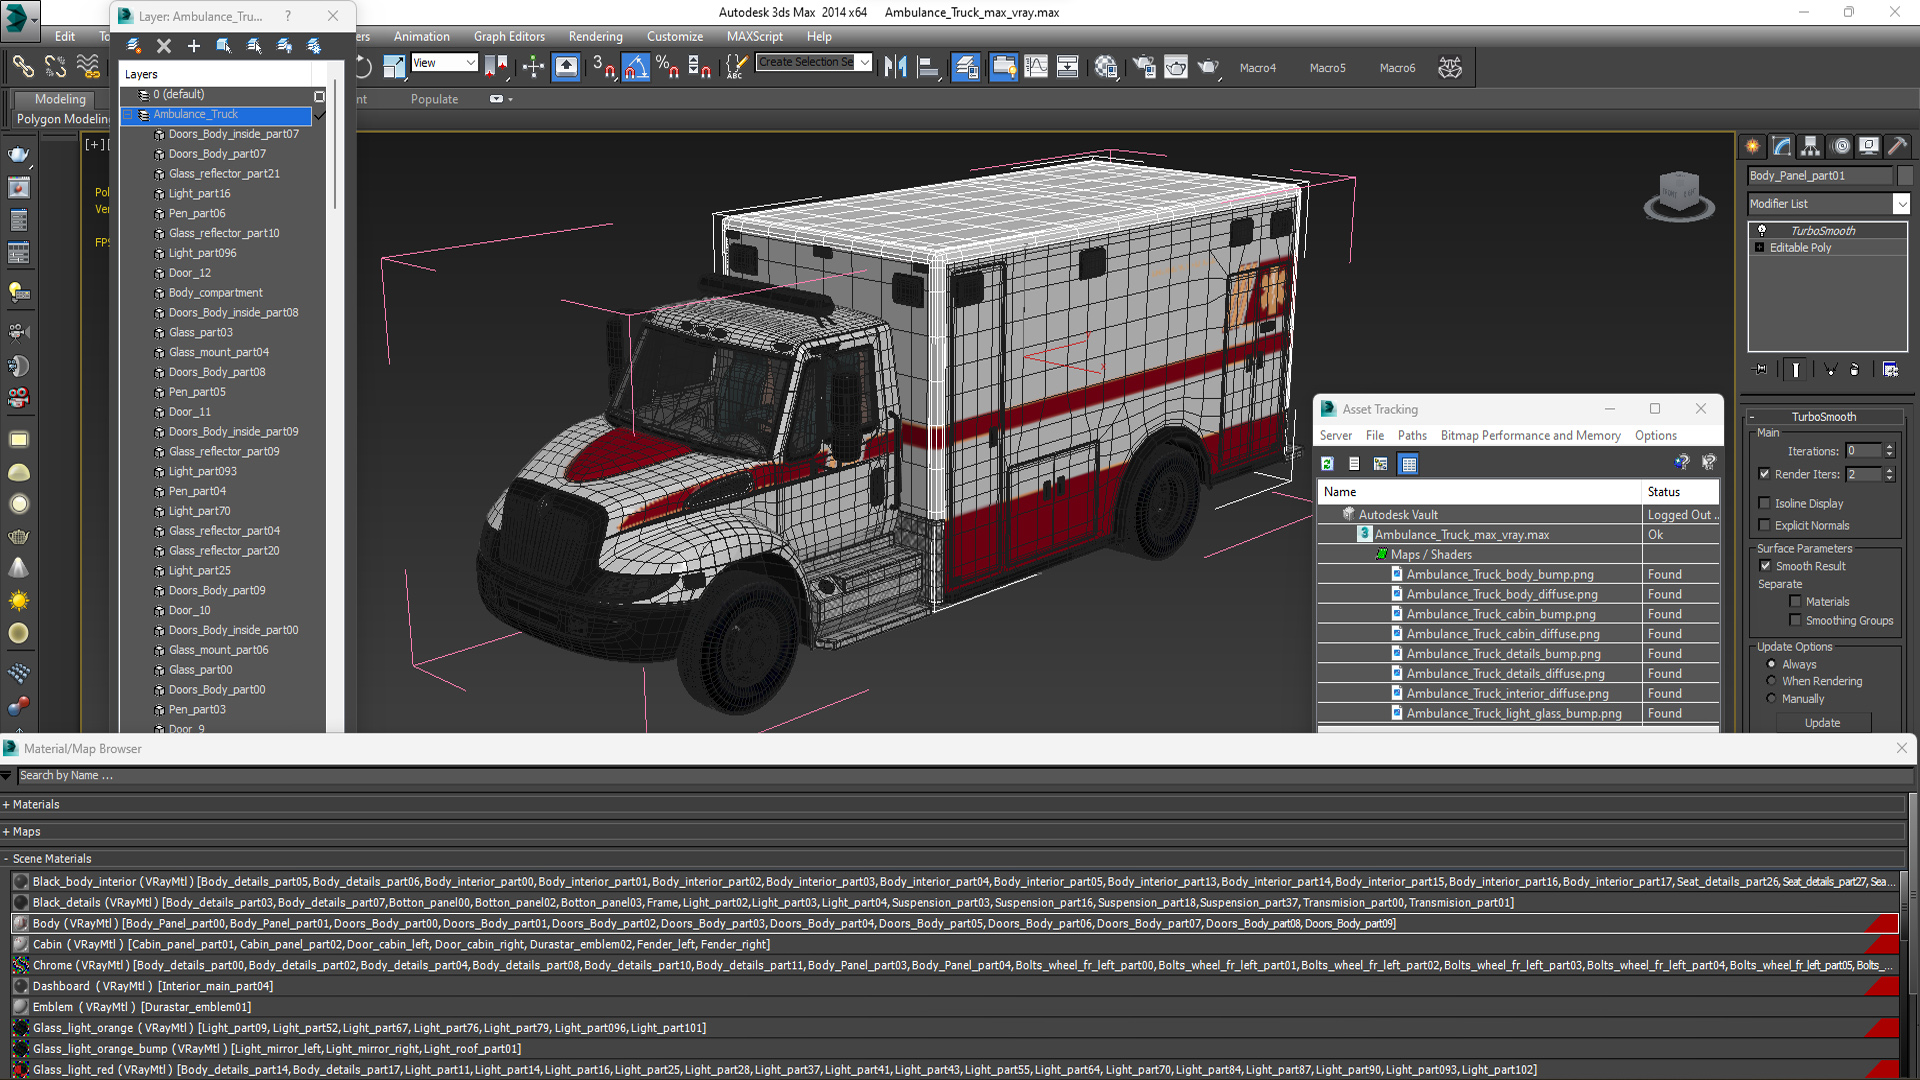The image size is (1920, 1080).
Task: Toggle Smooth Result checkbox
Action: (x=1766, y=566)
